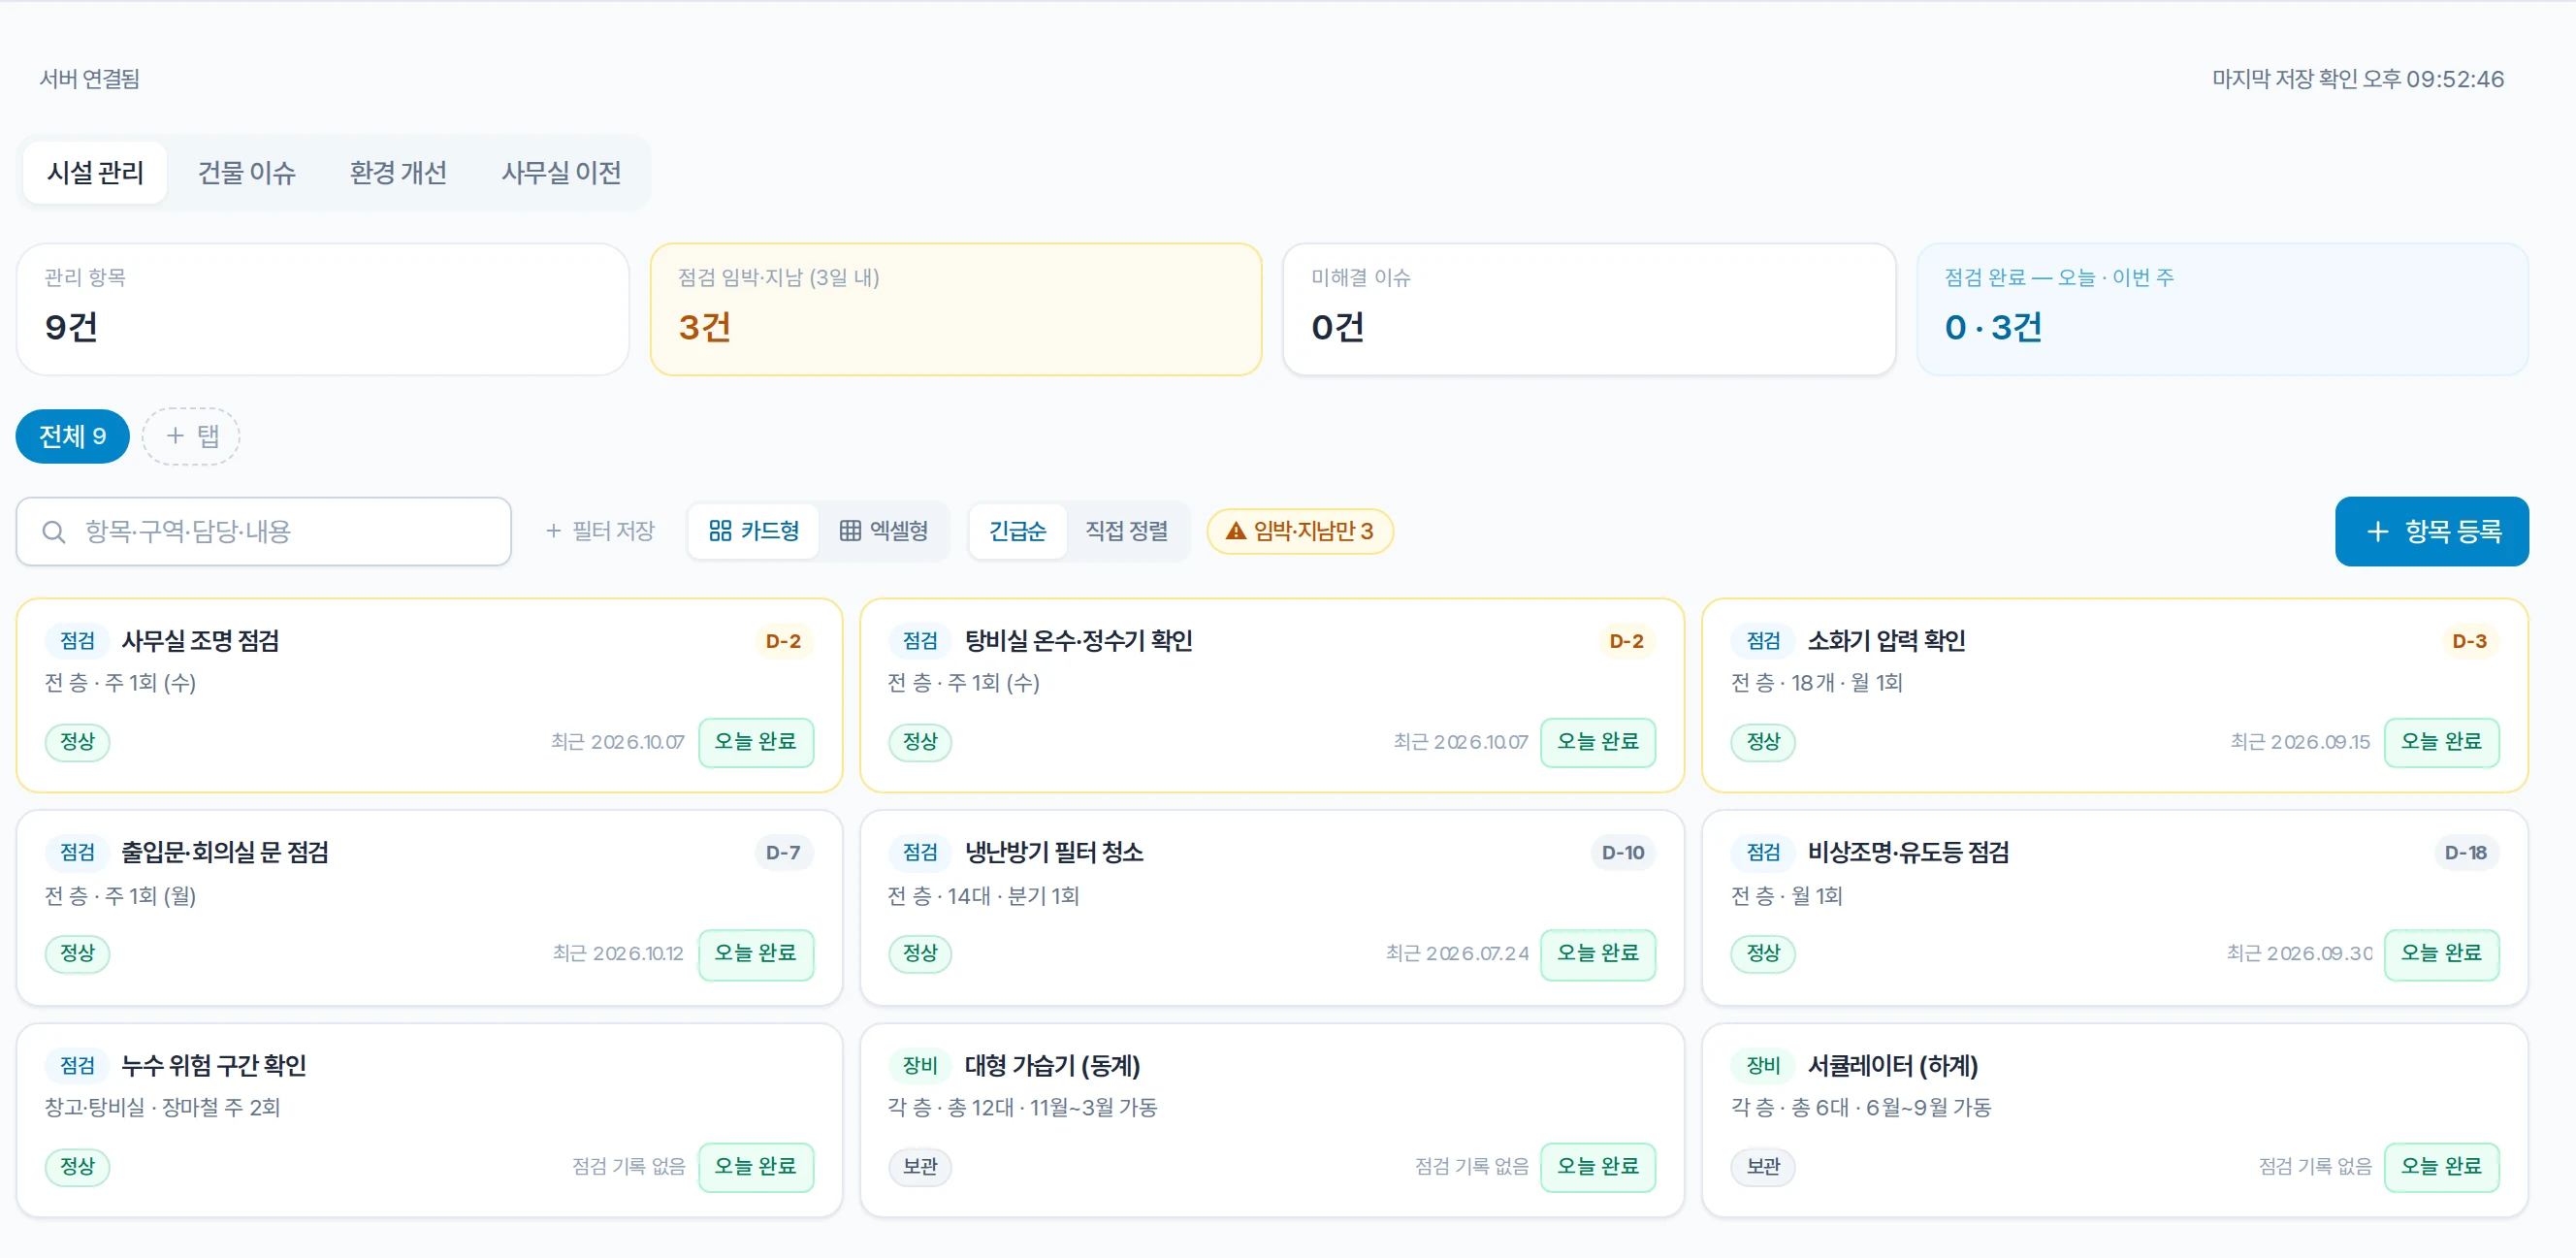Focus the 항목·구역·담당·내용 search field
Image resolution: width=2576 pixels, height=1258 pixels.
(264, 531)
